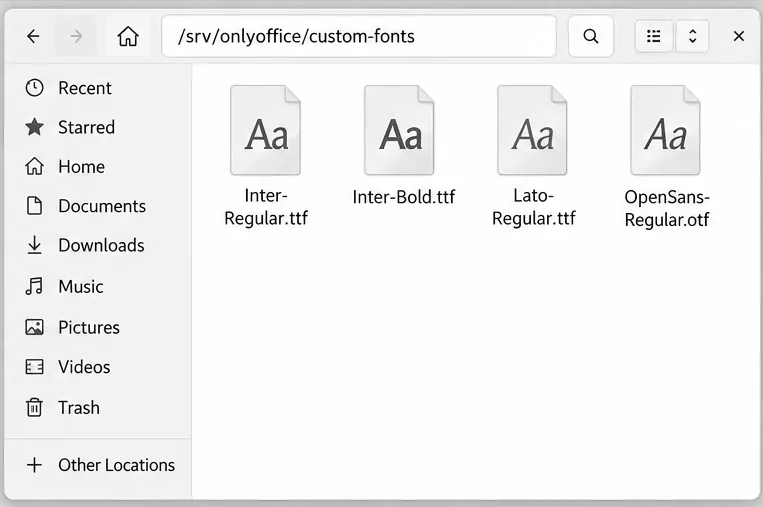Switch to list view using the view toggle
Viewport: 763px width, 507px height.
654,36
